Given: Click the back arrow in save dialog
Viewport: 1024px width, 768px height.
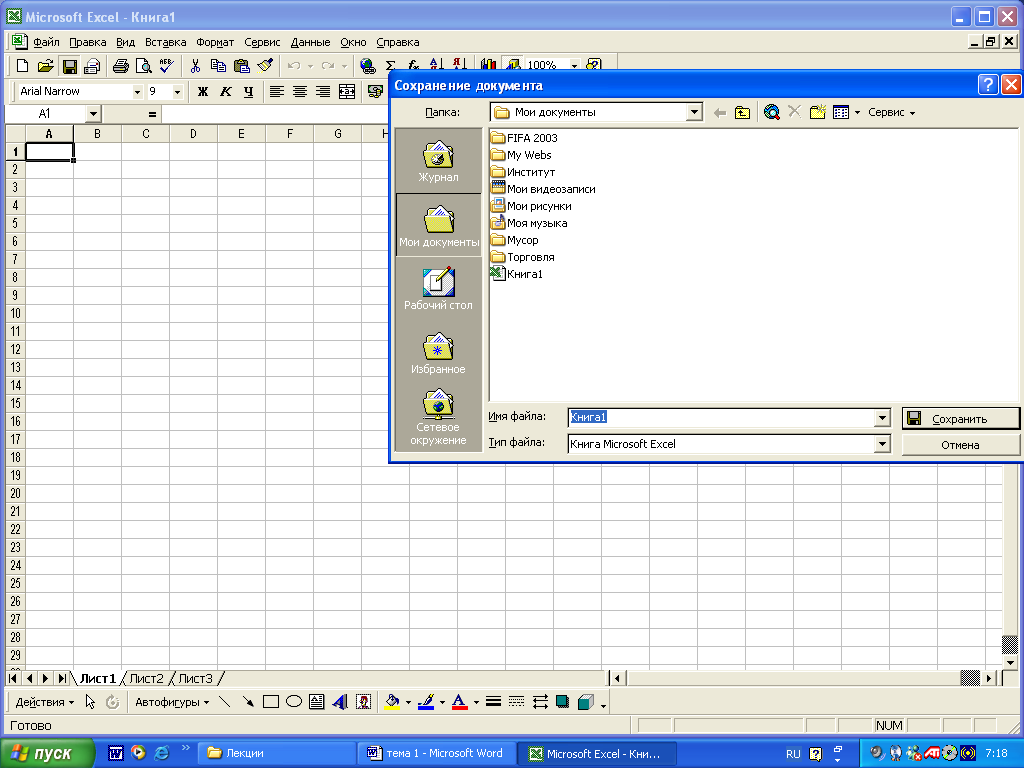Looking at the screenshot, I should click(720, 112).
